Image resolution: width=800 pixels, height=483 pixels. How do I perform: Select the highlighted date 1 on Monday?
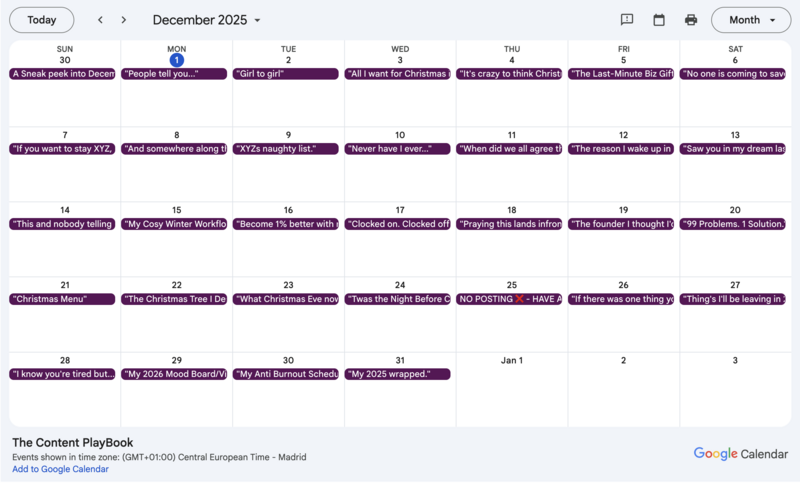176,60
